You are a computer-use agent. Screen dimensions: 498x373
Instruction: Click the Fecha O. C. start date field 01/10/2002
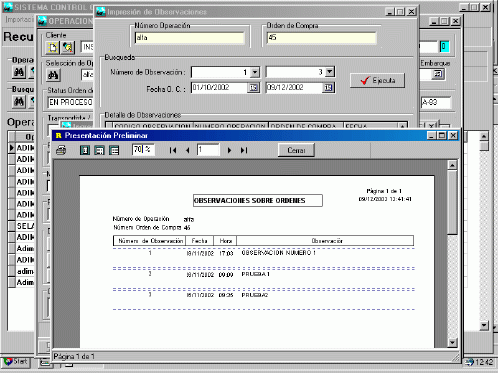[220, 88]
